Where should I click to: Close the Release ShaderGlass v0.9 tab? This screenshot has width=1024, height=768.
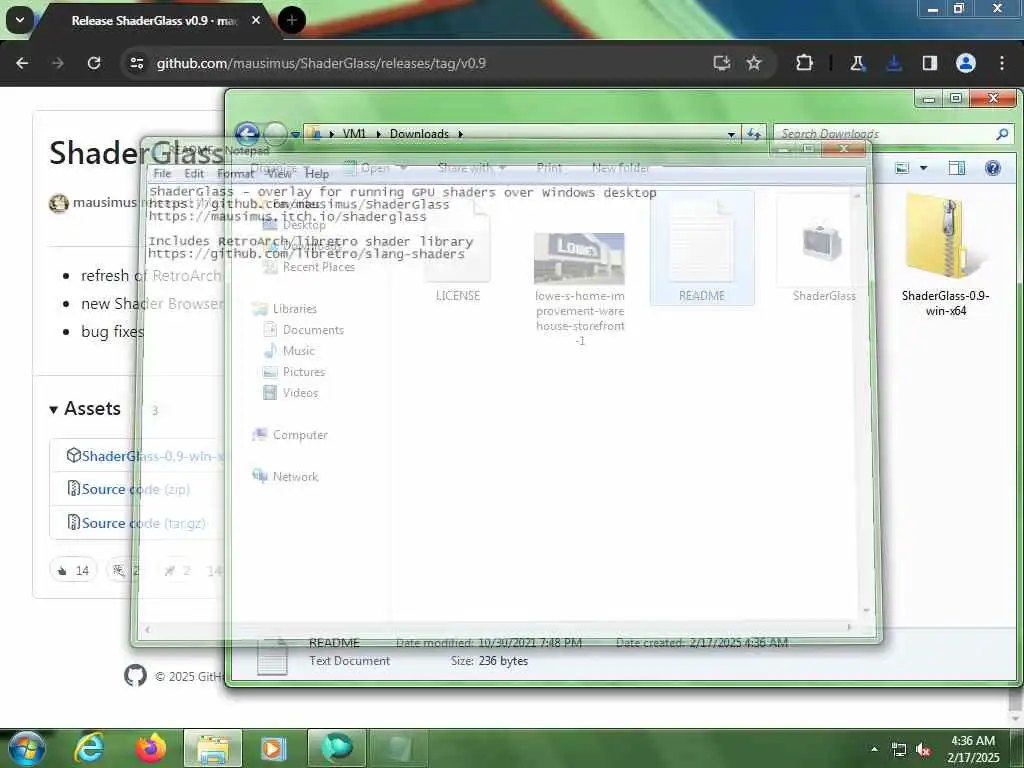tap(256, 20)
